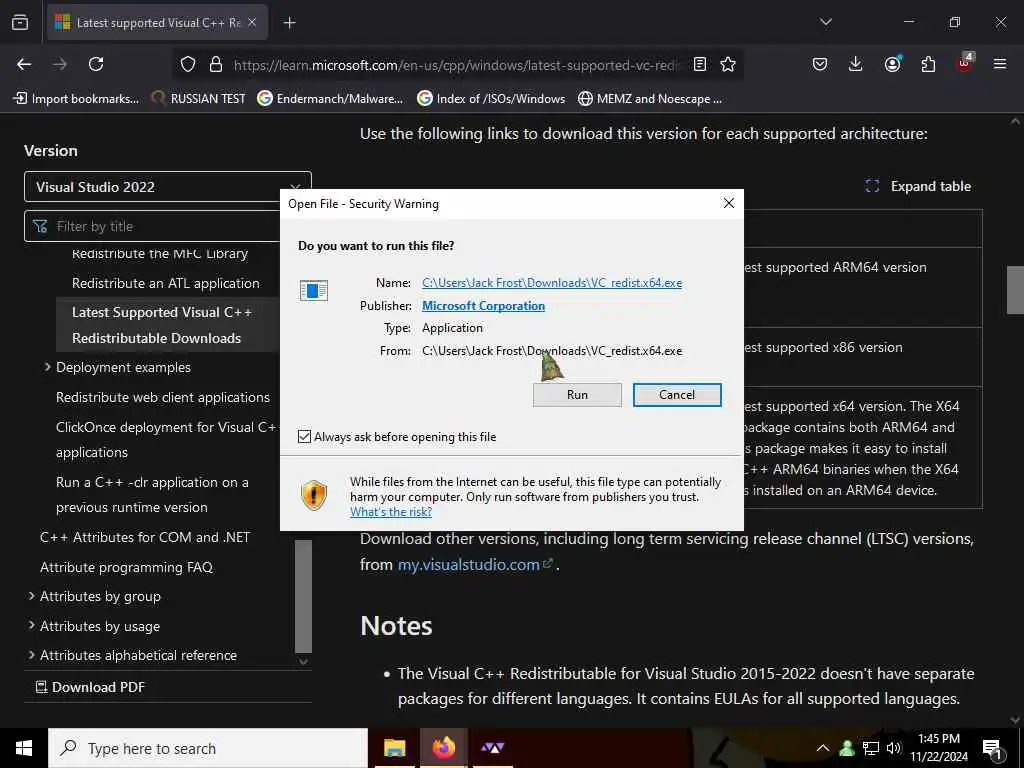Click Microsoft Corporation publisher link
This screenshot has height=768, width=1024.
point(483,306)
